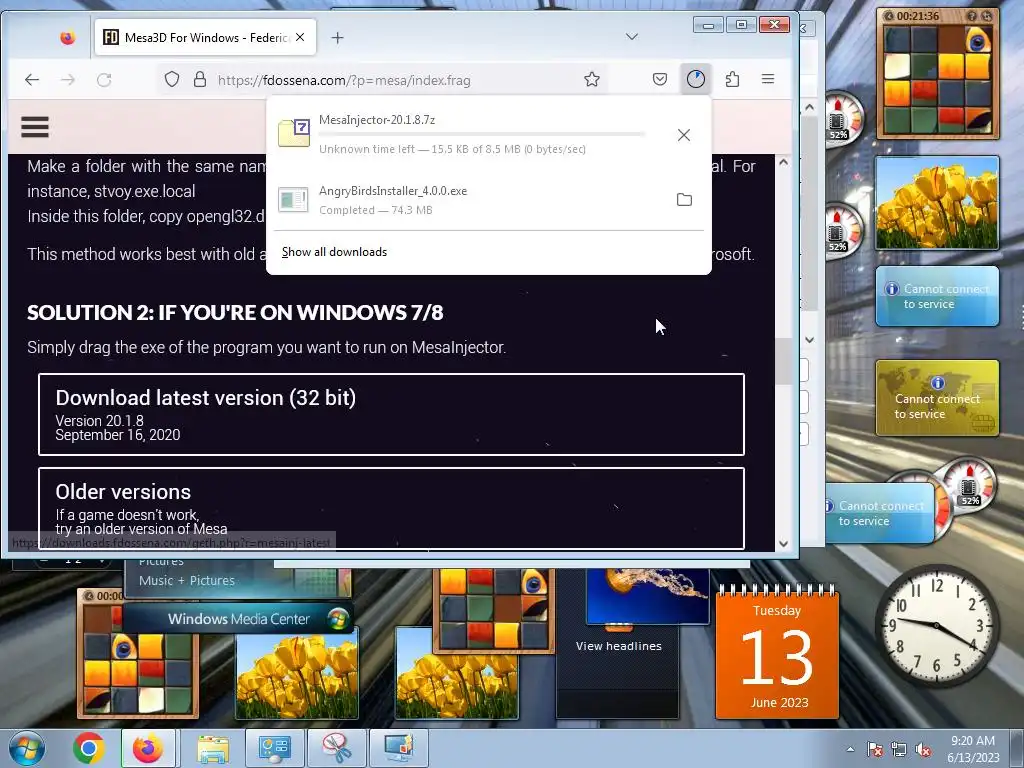The image size is (1024, 768).
Task: Save page to Pocket icon
Action: pyautogui.click(x=660, y=80)
